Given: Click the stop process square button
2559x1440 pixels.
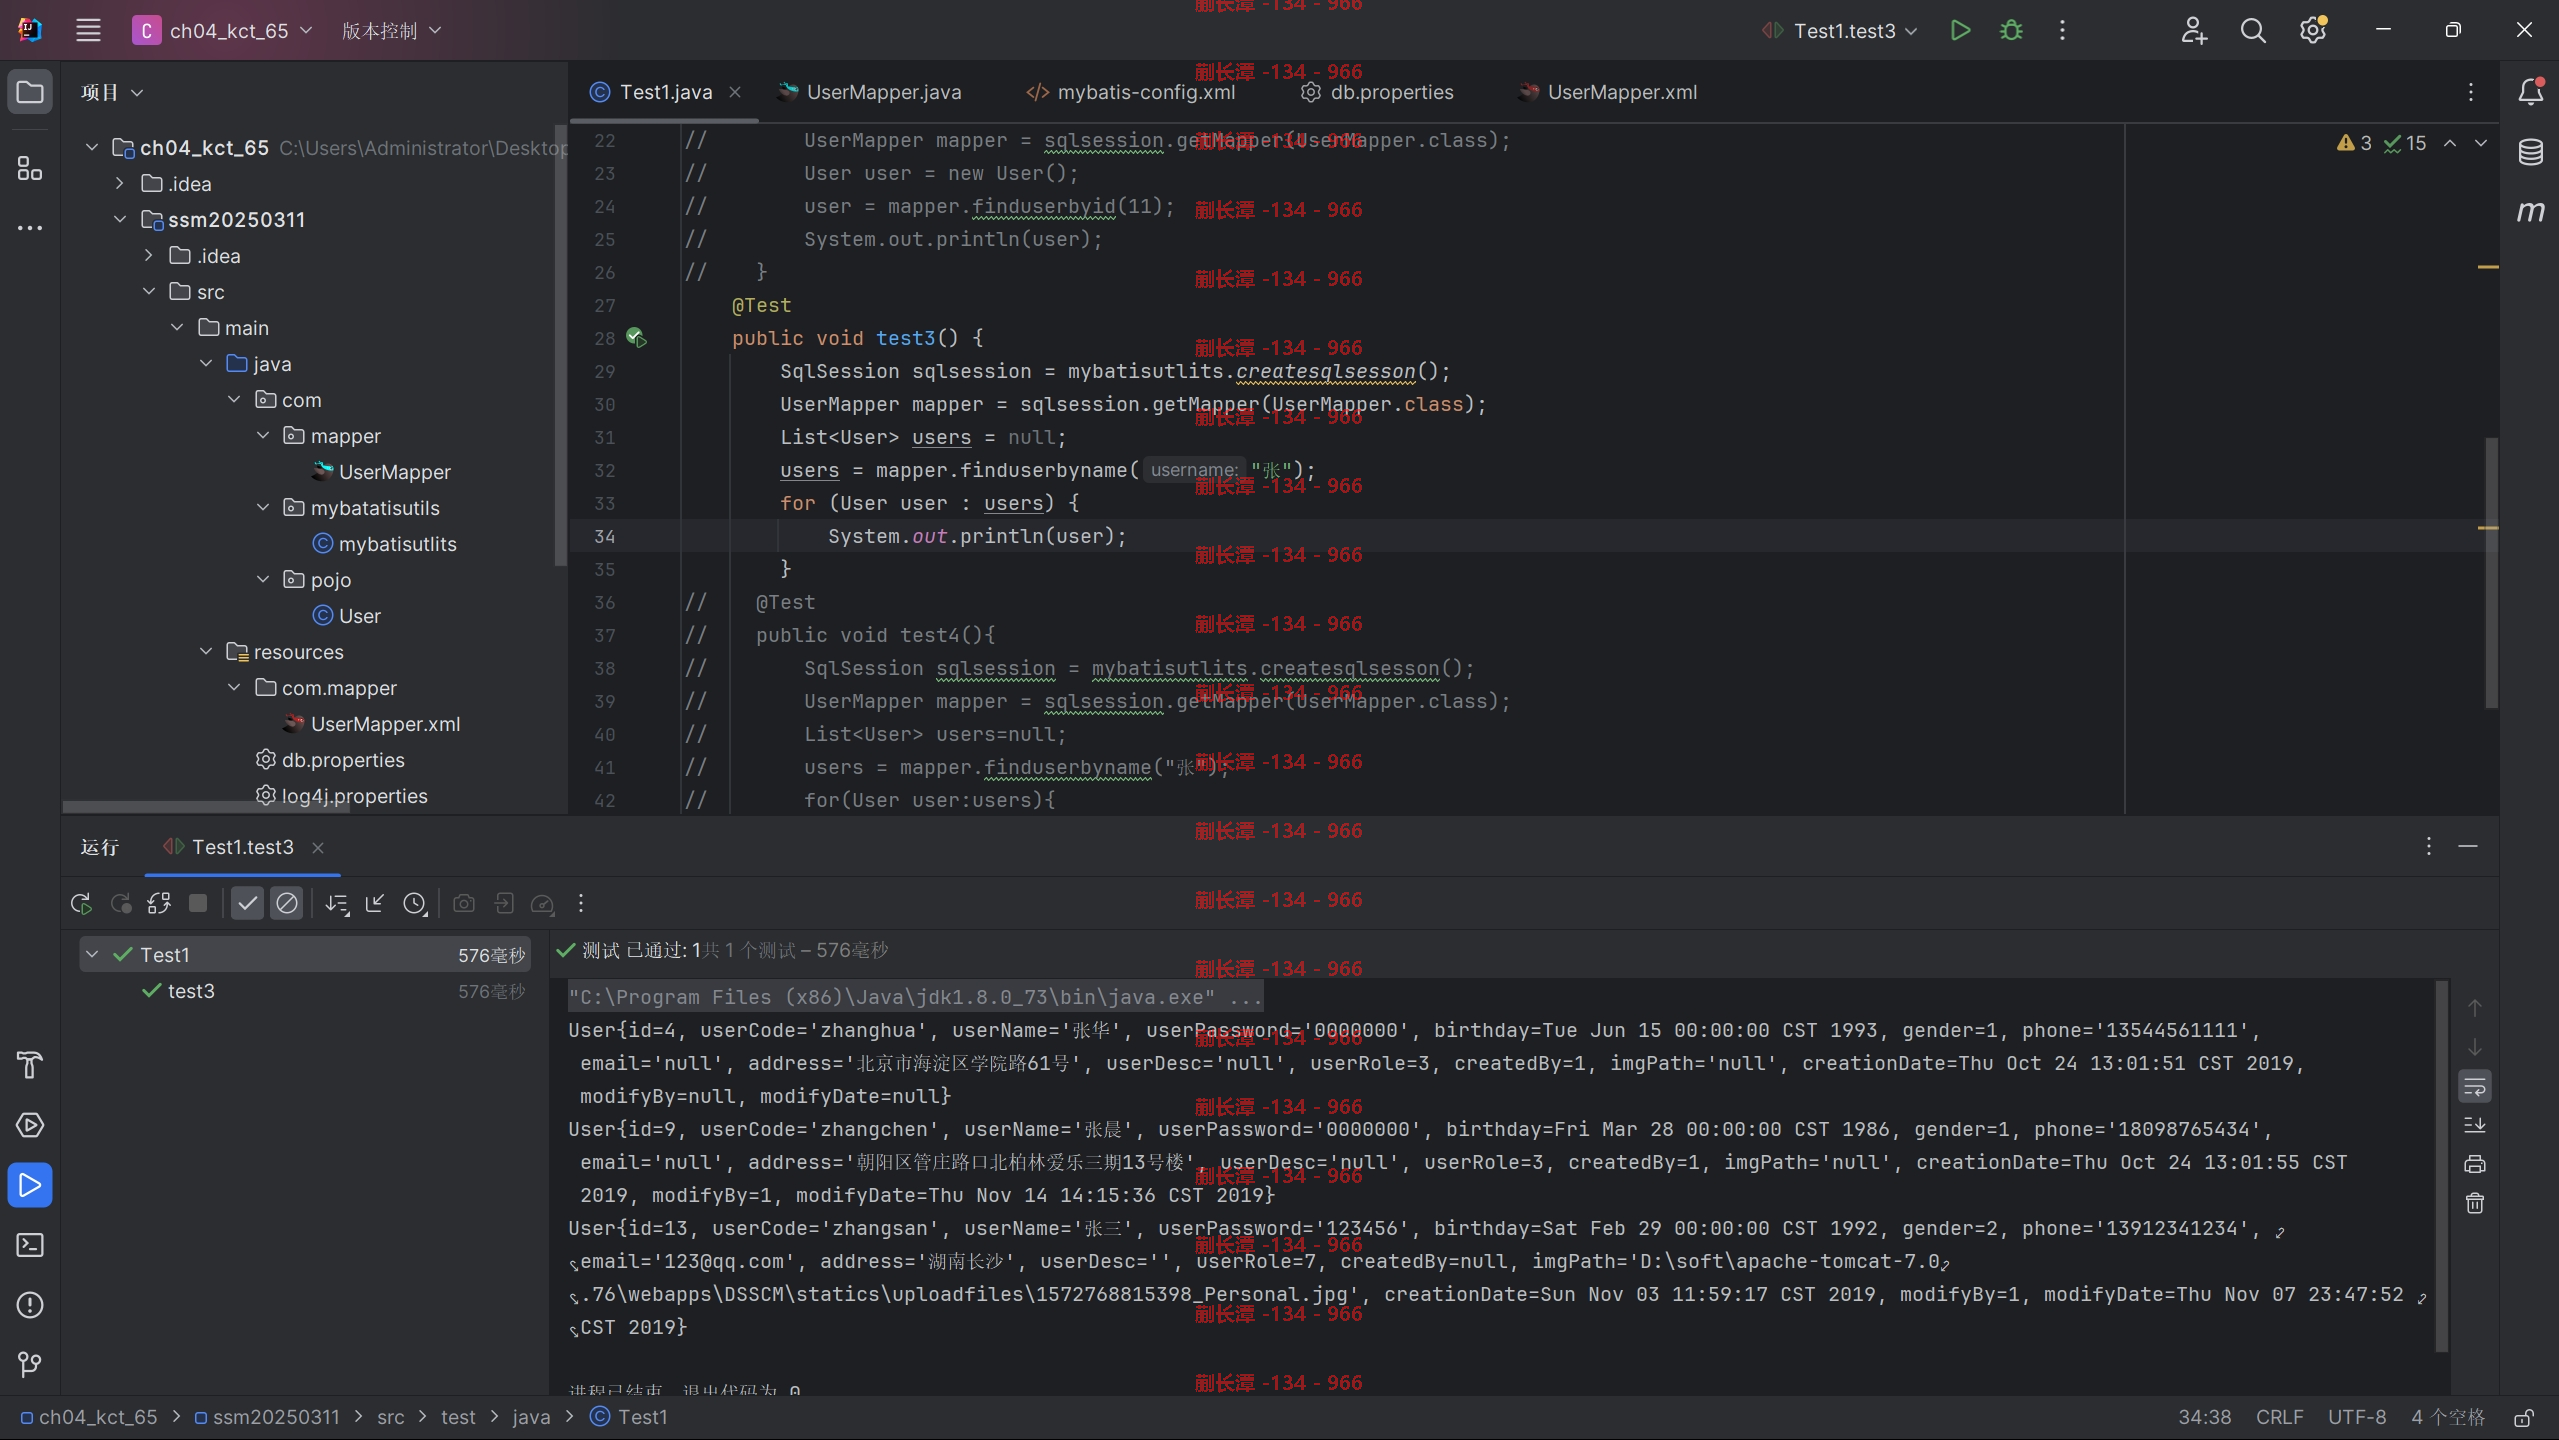Looking at the screenshot, I should [x=198, y=903].
